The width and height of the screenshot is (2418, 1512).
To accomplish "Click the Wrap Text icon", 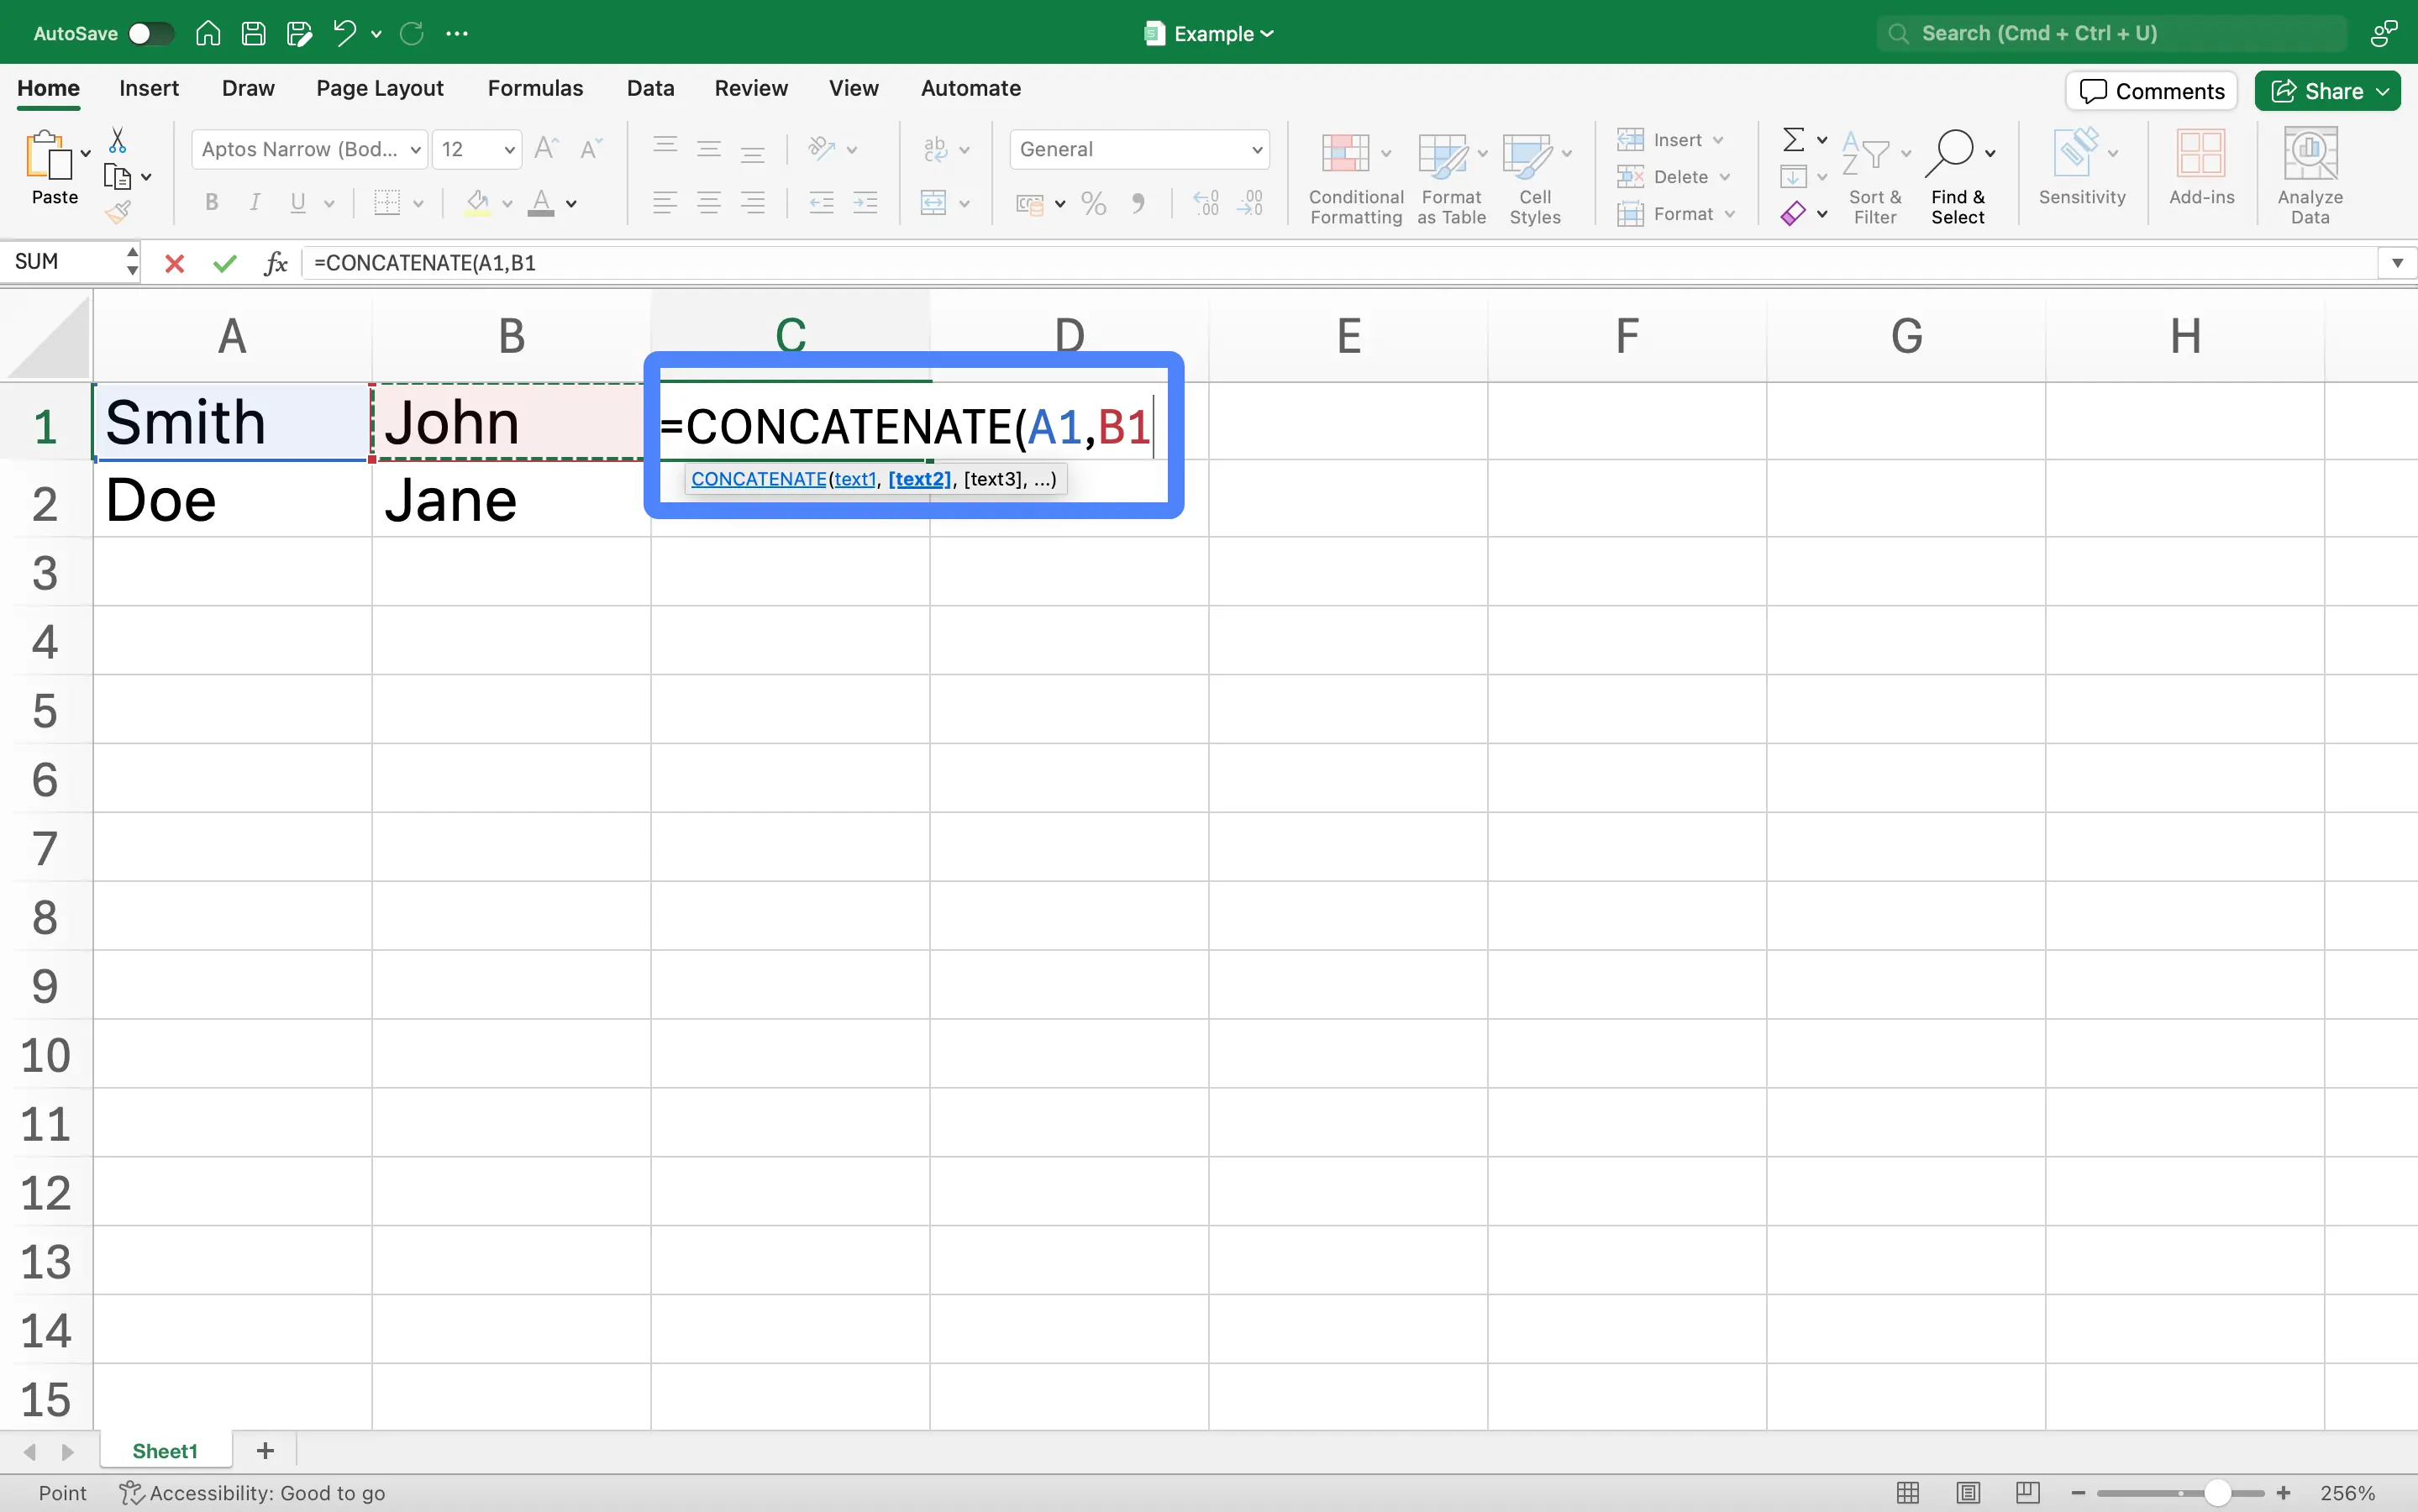I will pyautogui.click(x=936, y=149).
